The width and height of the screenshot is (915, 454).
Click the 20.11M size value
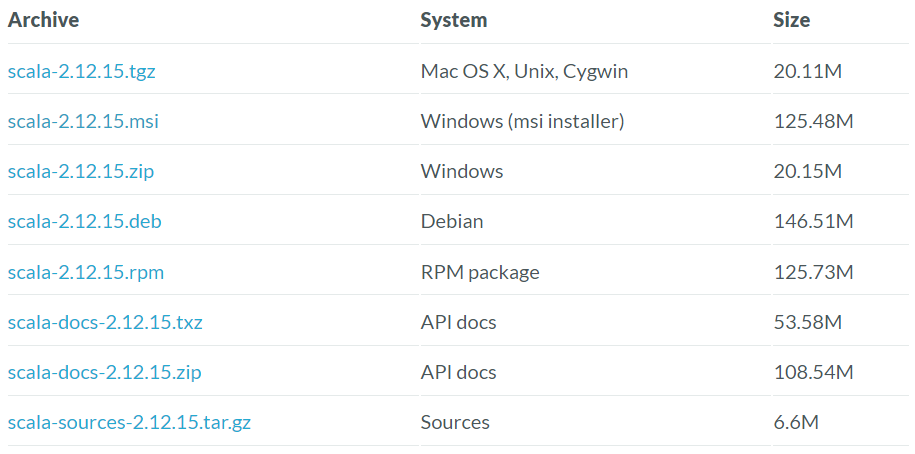[x=808, y=72]
